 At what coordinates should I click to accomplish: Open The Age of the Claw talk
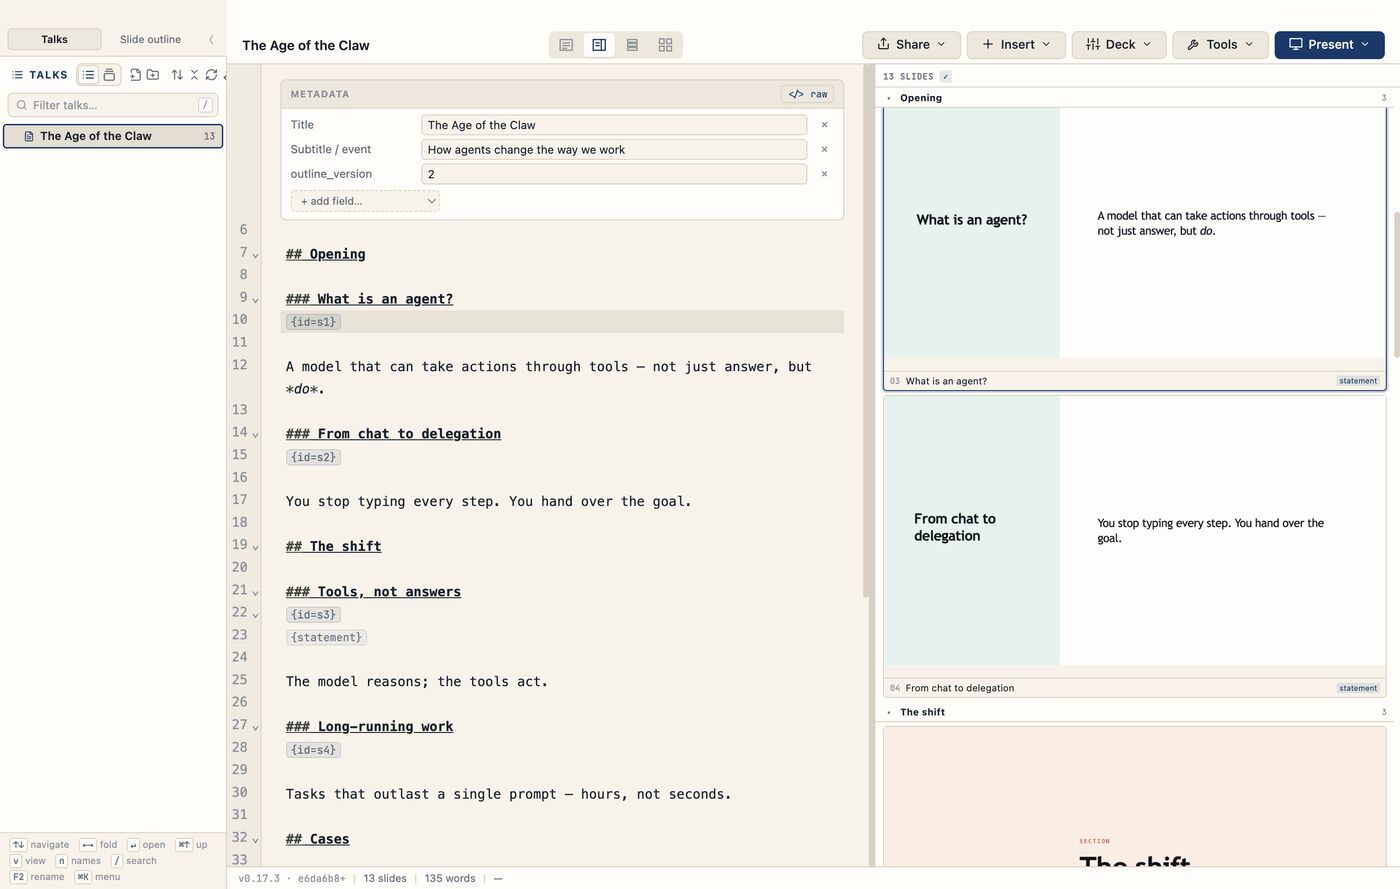pyautogui.click(x=113, y=136)
